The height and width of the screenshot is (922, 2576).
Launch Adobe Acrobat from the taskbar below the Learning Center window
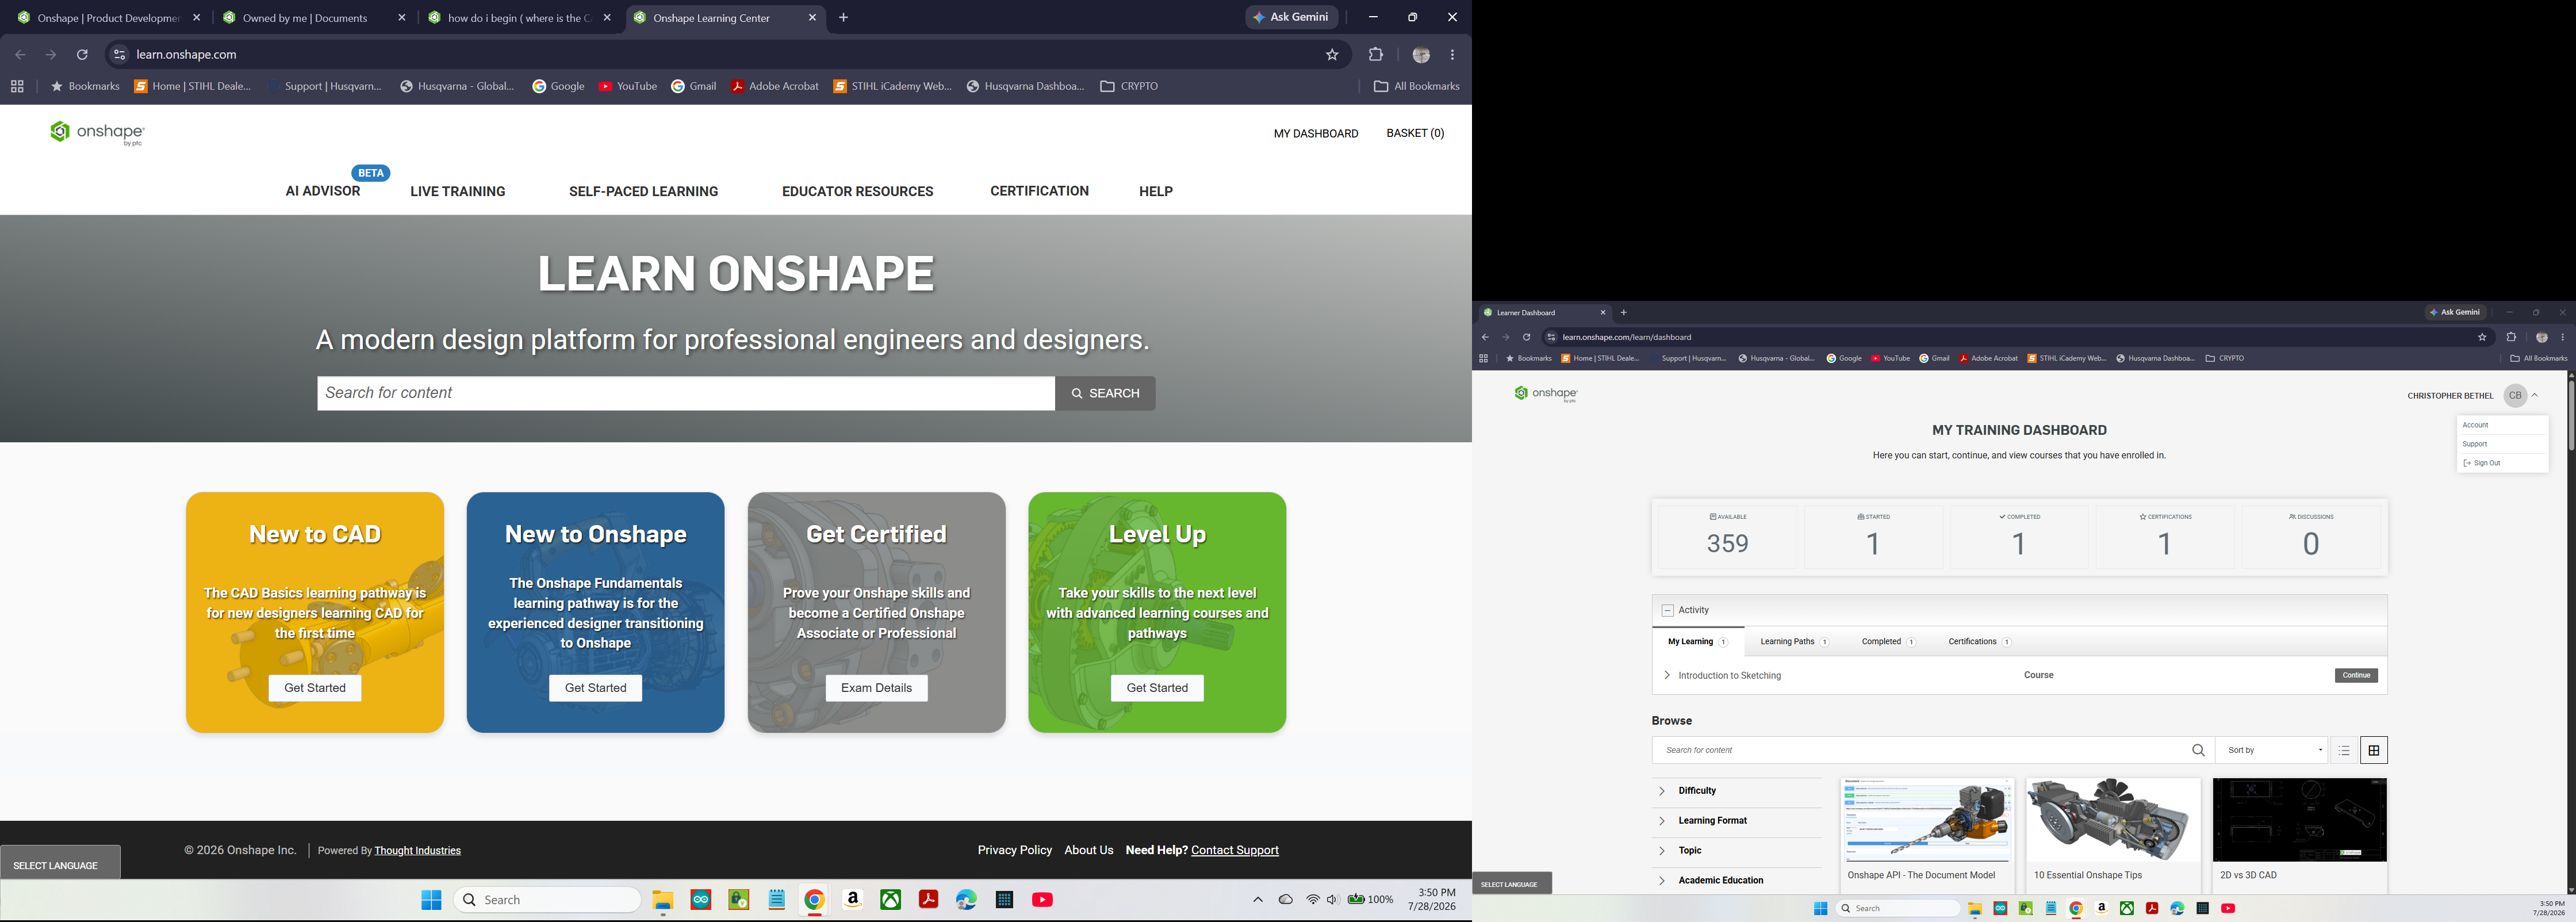pos(929,900)
